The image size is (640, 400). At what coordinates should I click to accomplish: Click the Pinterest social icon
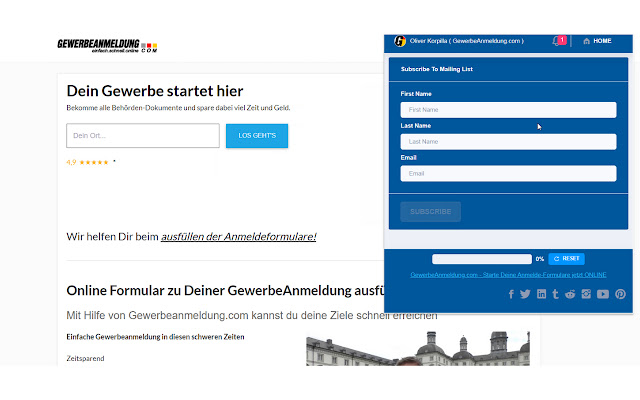(x=620, y=294)
